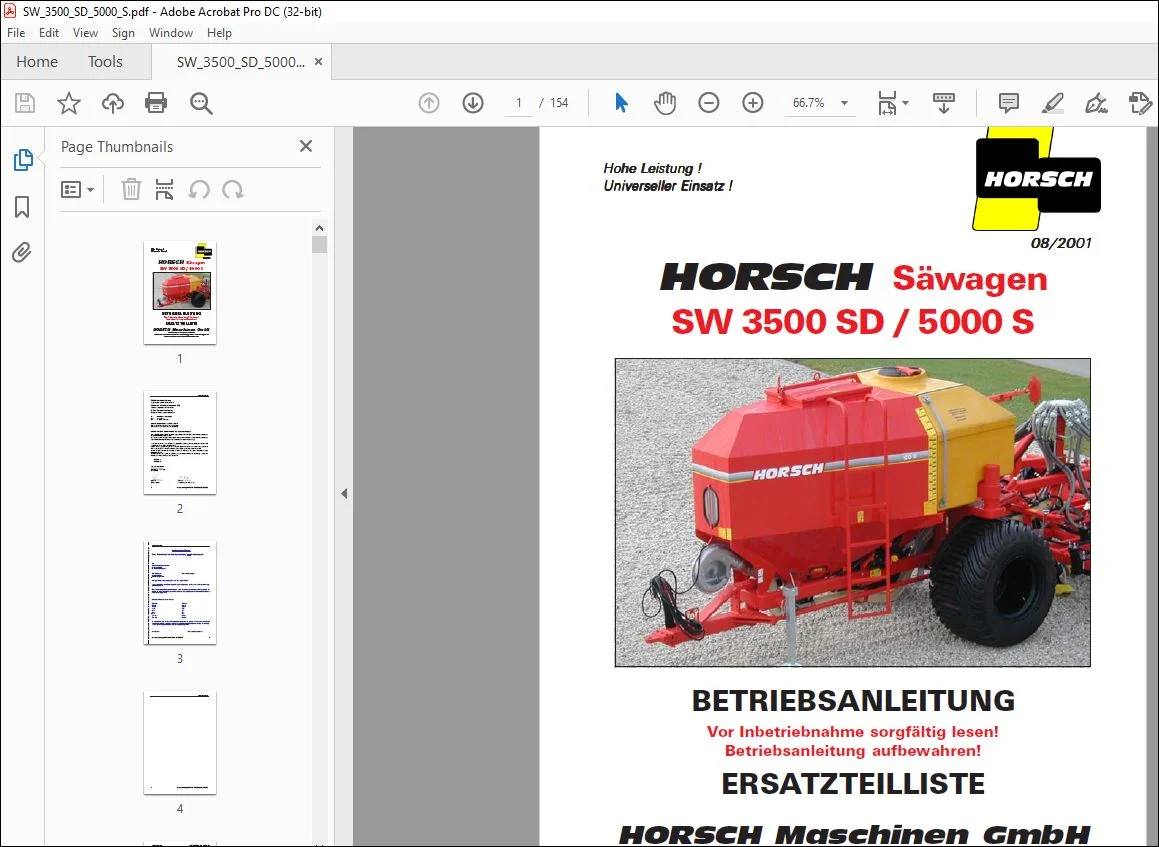Screen dimensions: 1159x847
Task: Open the File menu
Action: 16,33
